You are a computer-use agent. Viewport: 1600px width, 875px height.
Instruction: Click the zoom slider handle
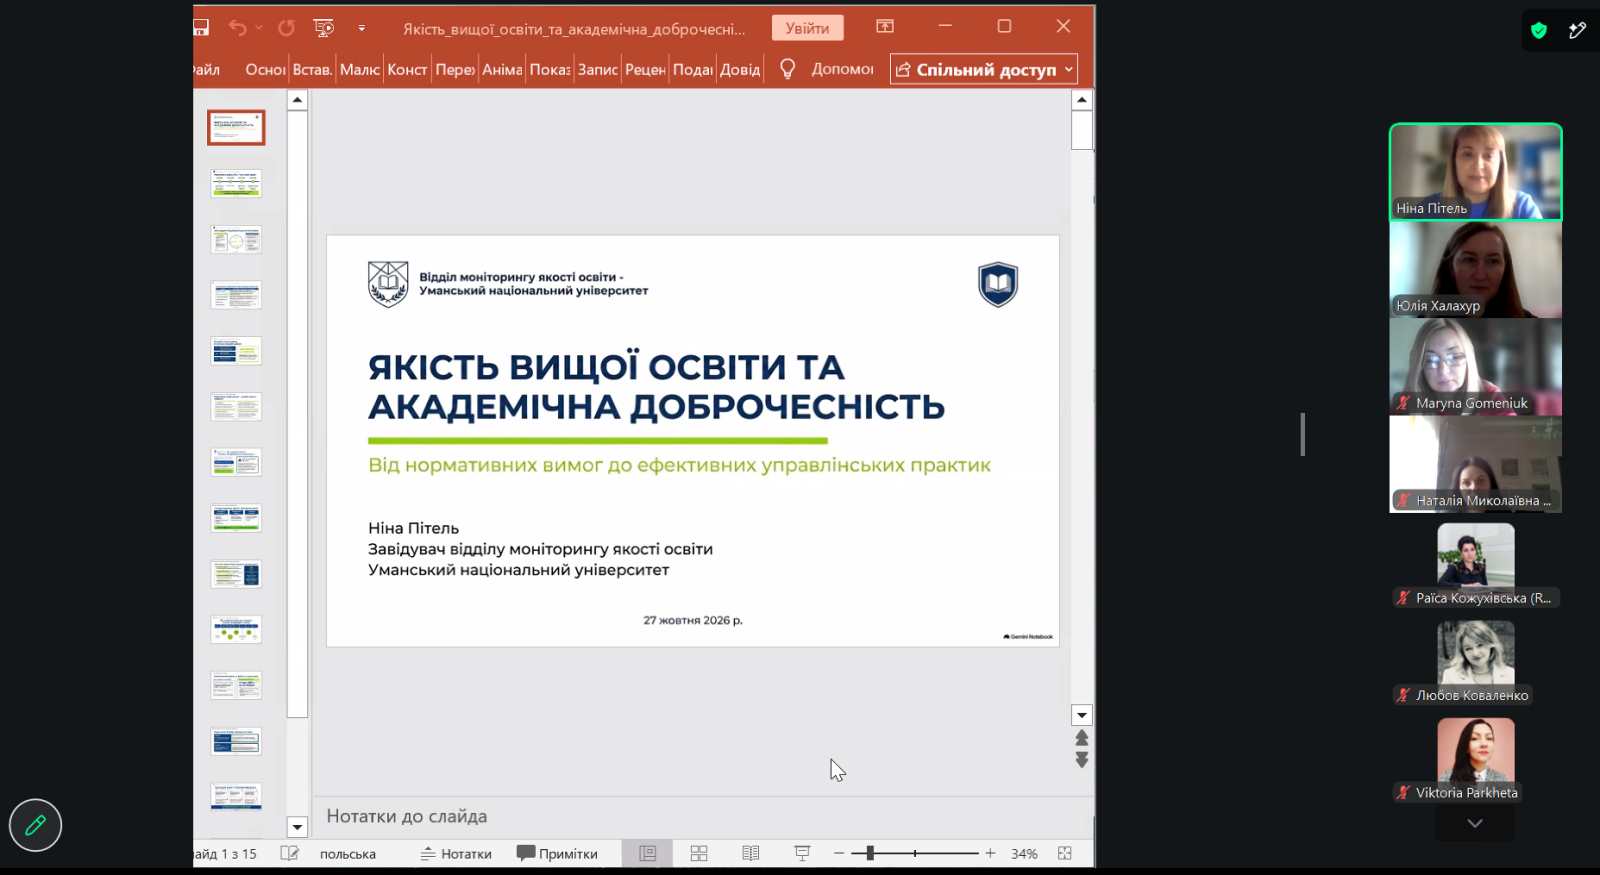(870, 853)
